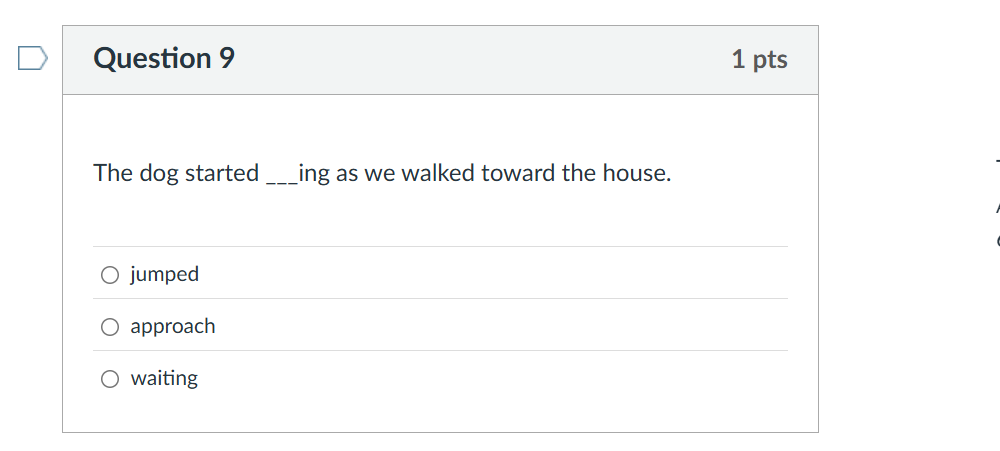Click the word started in the question

tap(222, 173)
